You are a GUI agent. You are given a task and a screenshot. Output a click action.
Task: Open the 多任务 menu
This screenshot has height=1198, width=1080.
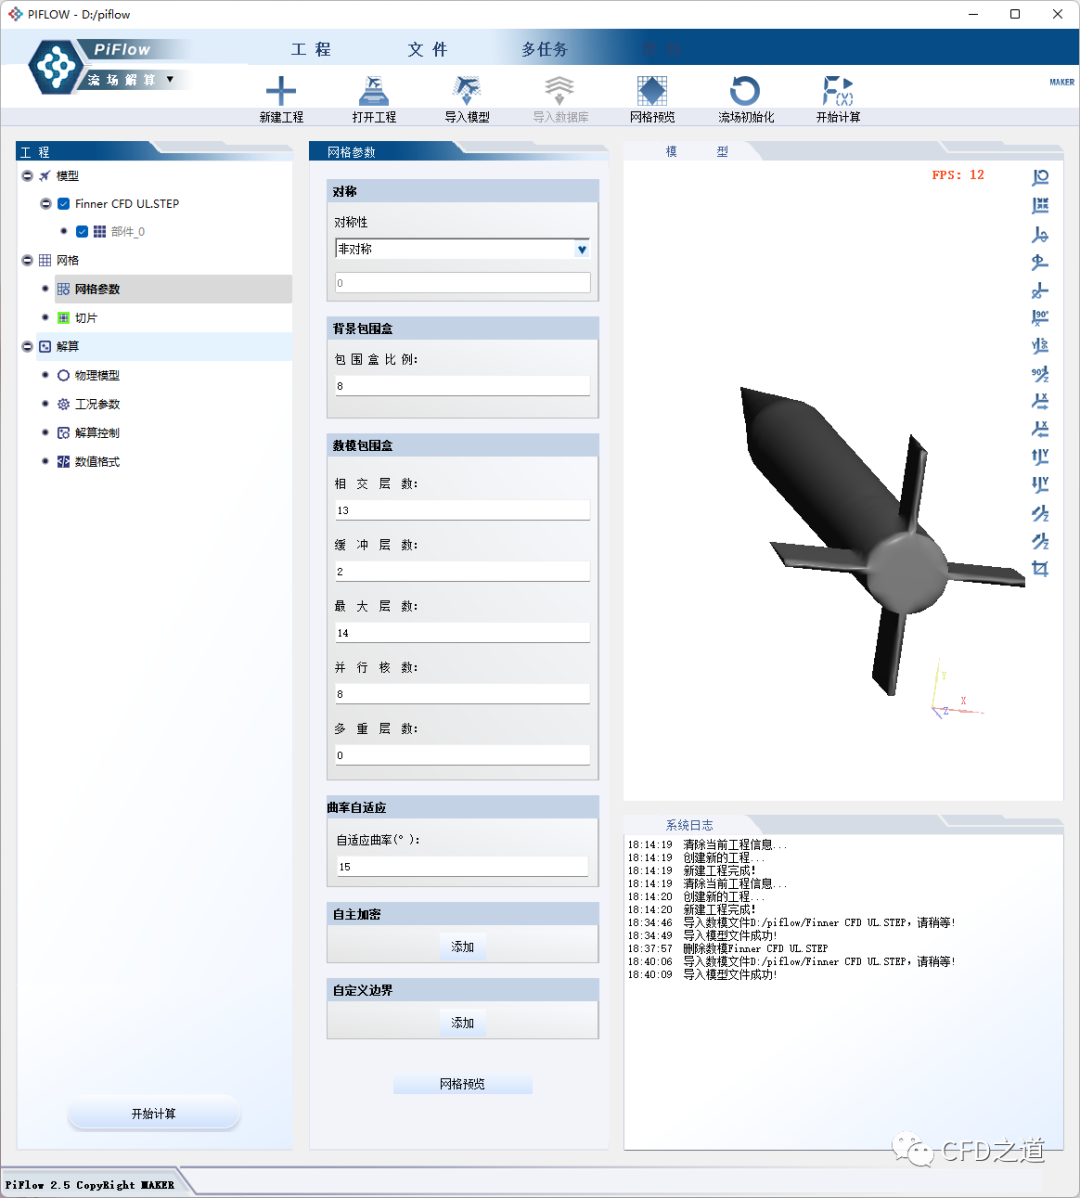(545, 50)
